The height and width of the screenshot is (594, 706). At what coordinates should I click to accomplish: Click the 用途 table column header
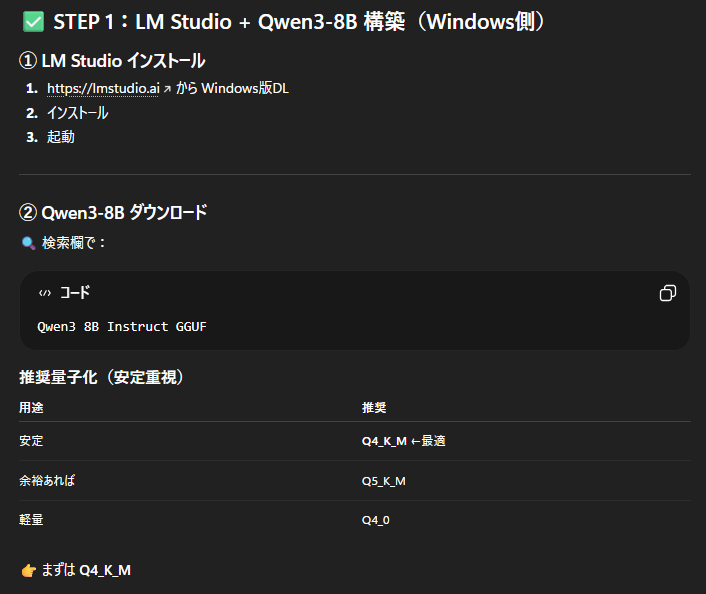pyautogui.click(x=32, y=408)
